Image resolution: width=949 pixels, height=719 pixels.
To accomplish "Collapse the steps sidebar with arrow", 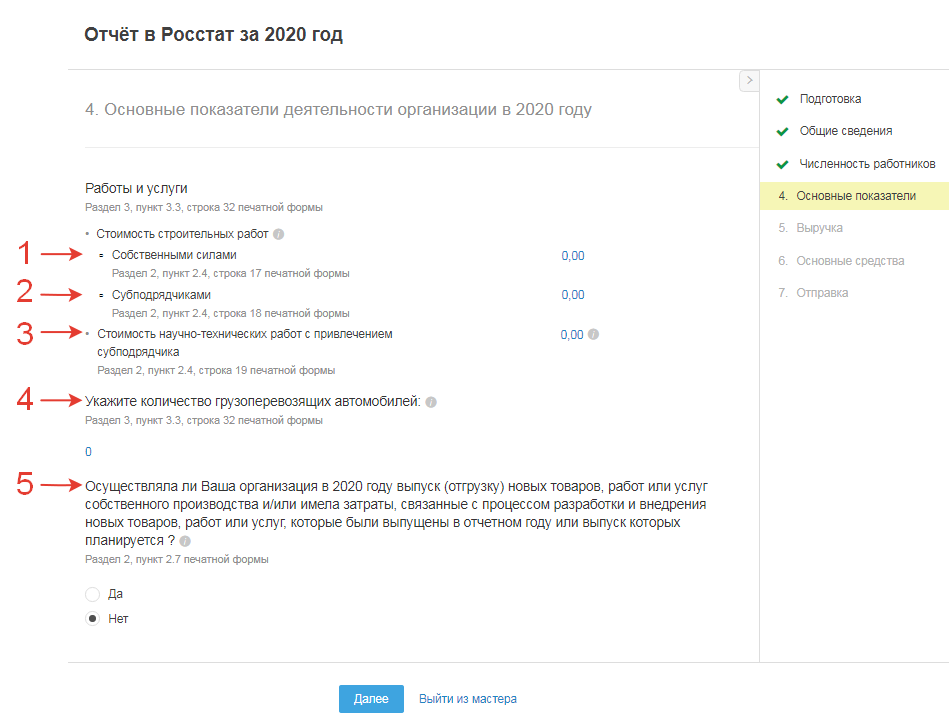I will click(750, 80).
